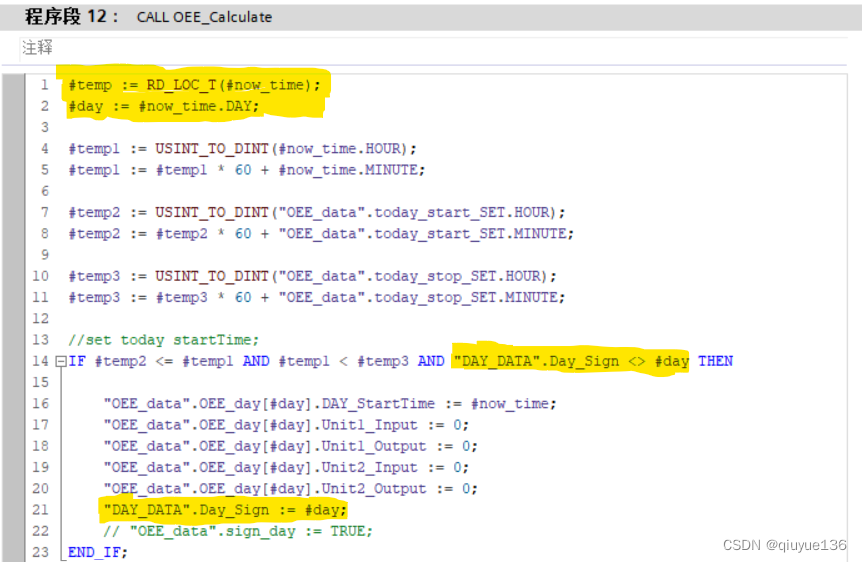Viewport: 862px width, 562px height.
Task: Click Unit1_Input assignment line
Action: [286, 425]
